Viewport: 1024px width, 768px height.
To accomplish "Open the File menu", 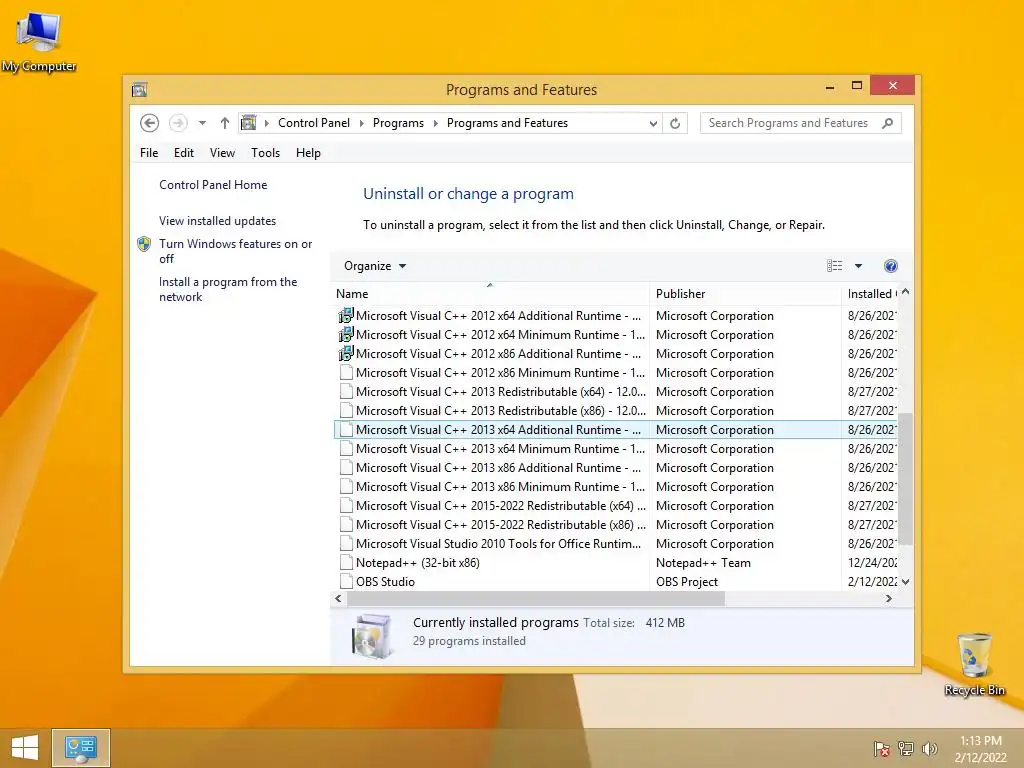I will pyautogui.click(x=149, y=153).
